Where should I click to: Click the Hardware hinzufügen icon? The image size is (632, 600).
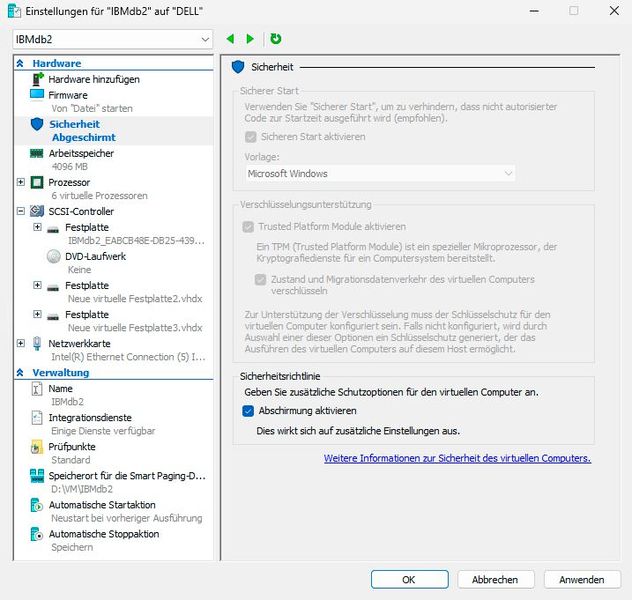pos(37,79)
